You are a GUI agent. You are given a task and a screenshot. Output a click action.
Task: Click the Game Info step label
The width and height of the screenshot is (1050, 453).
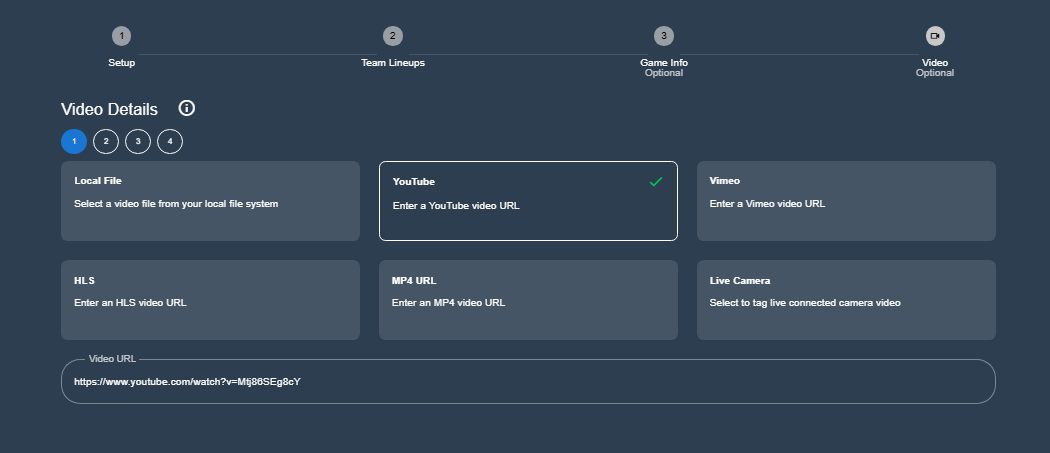(x=664, y=63)
